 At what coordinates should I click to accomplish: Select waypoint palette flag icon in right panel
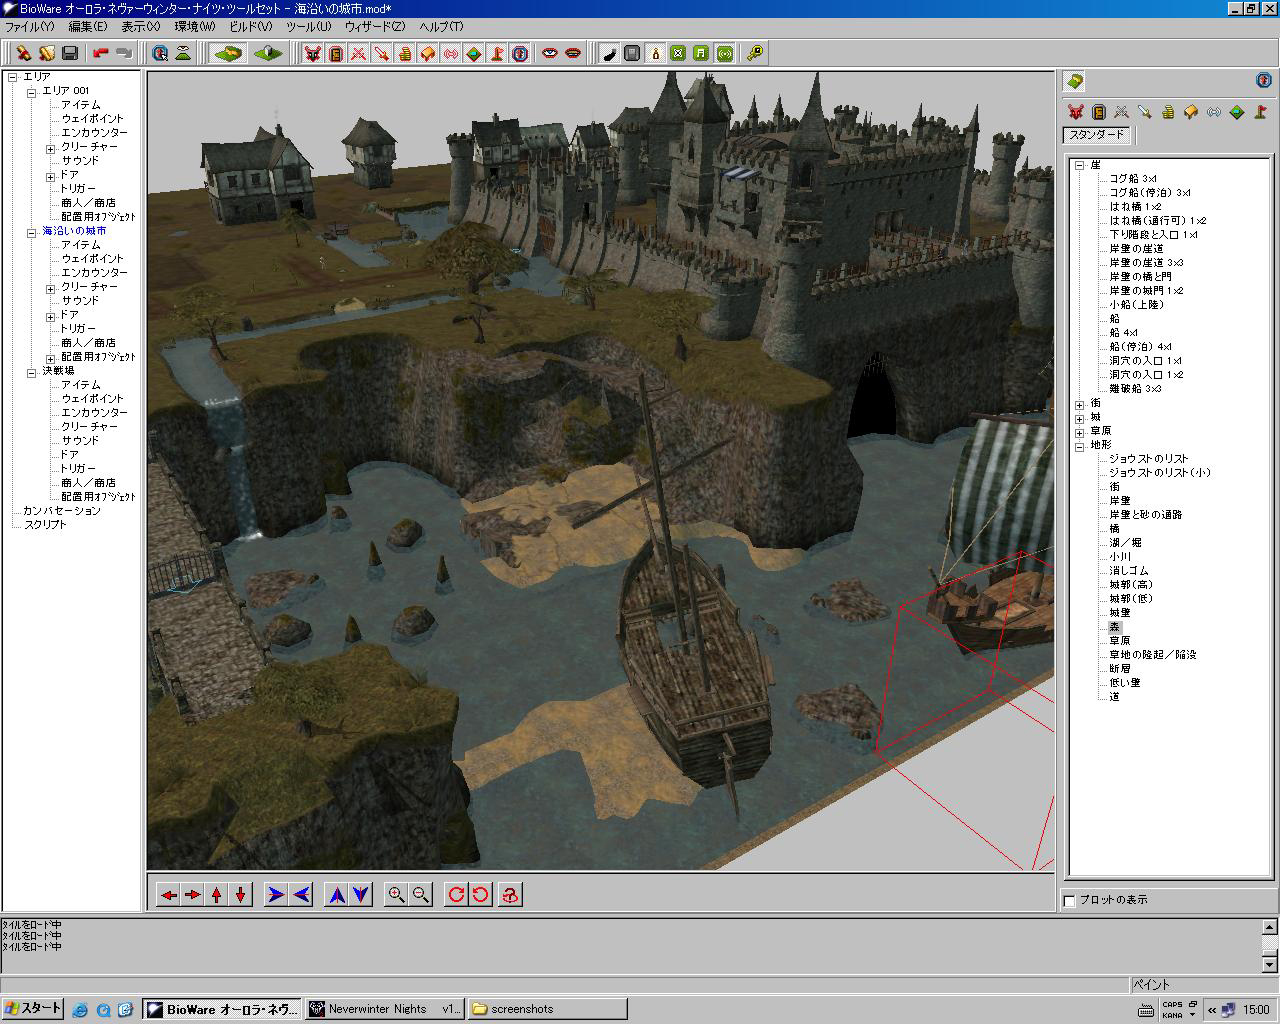pyautogui.click(x=1260, y=112)
